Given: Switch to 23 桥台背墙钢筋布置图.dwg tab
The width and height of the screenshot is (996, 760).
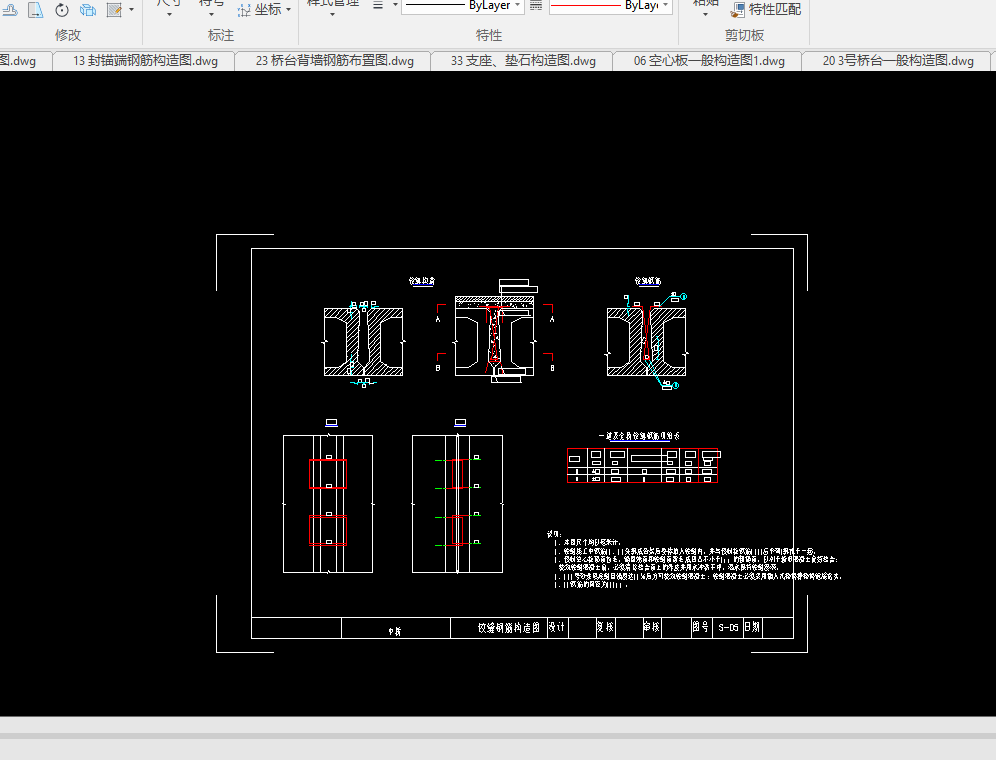Looking at the screenshot, I should (x=335, y=61).
